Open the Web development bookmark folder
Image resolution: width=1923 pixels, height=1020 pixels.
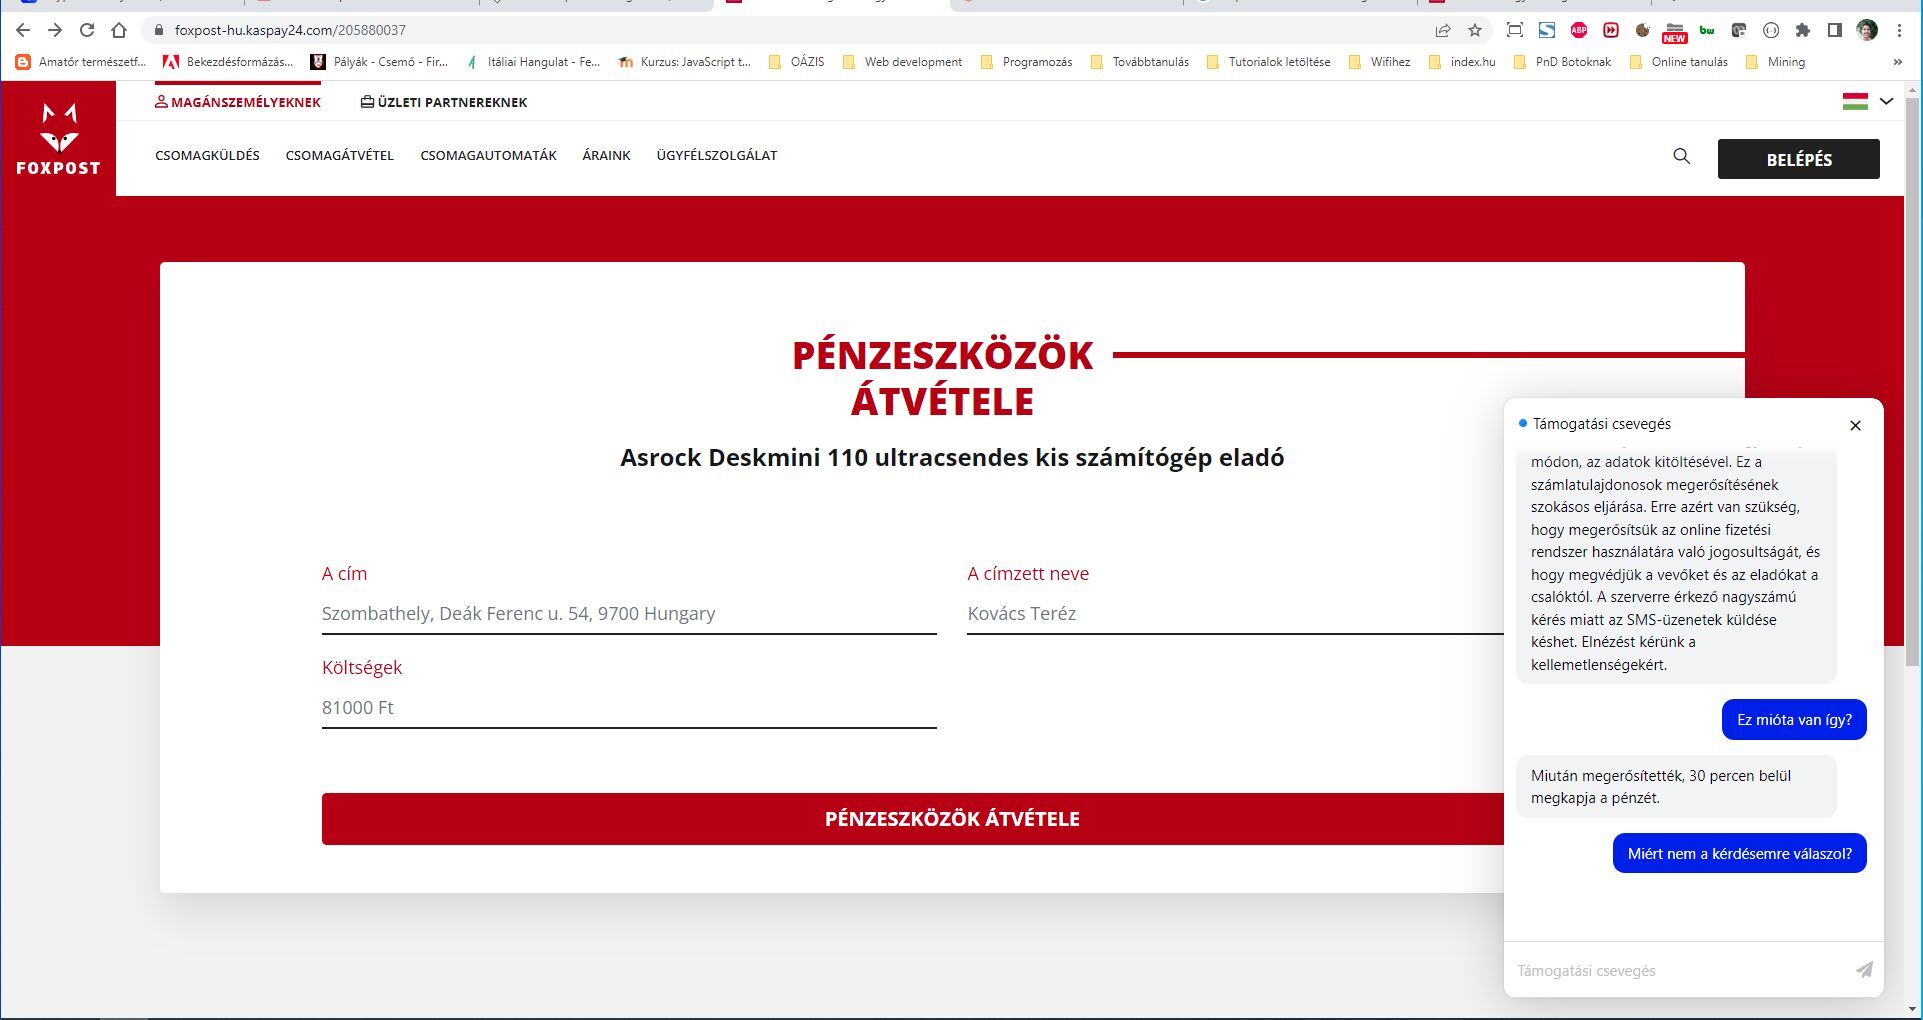902,62
